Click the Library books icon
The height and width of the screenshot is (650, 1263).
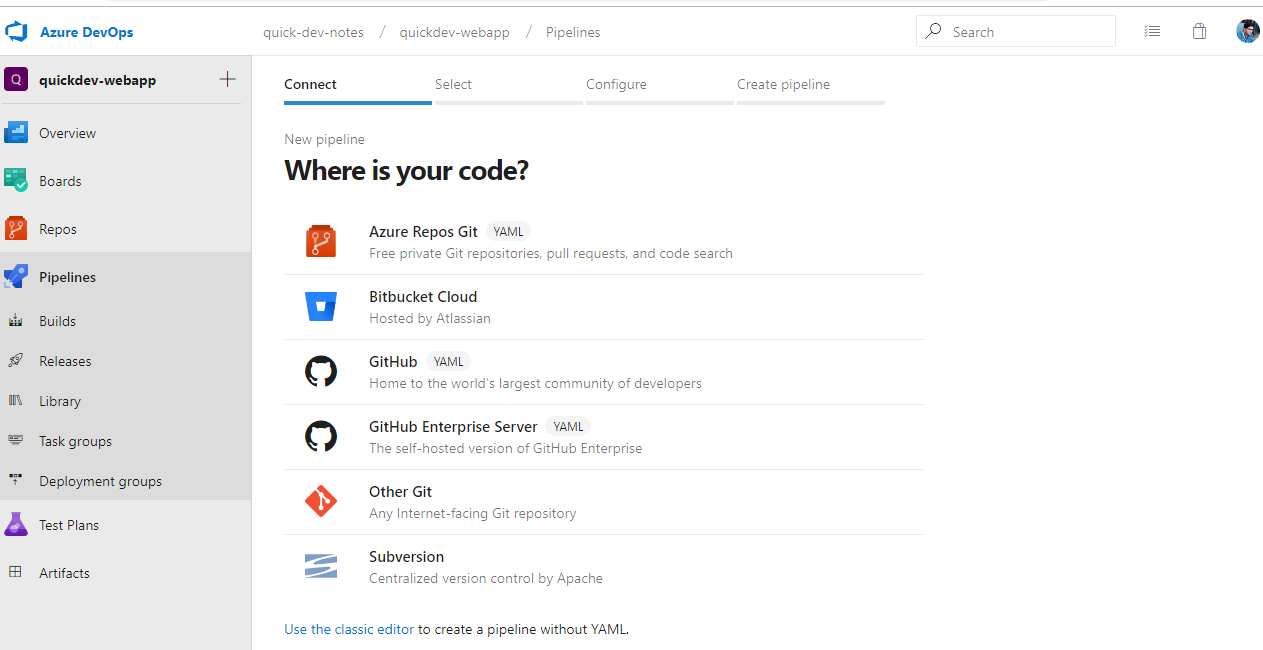[16, 401]
